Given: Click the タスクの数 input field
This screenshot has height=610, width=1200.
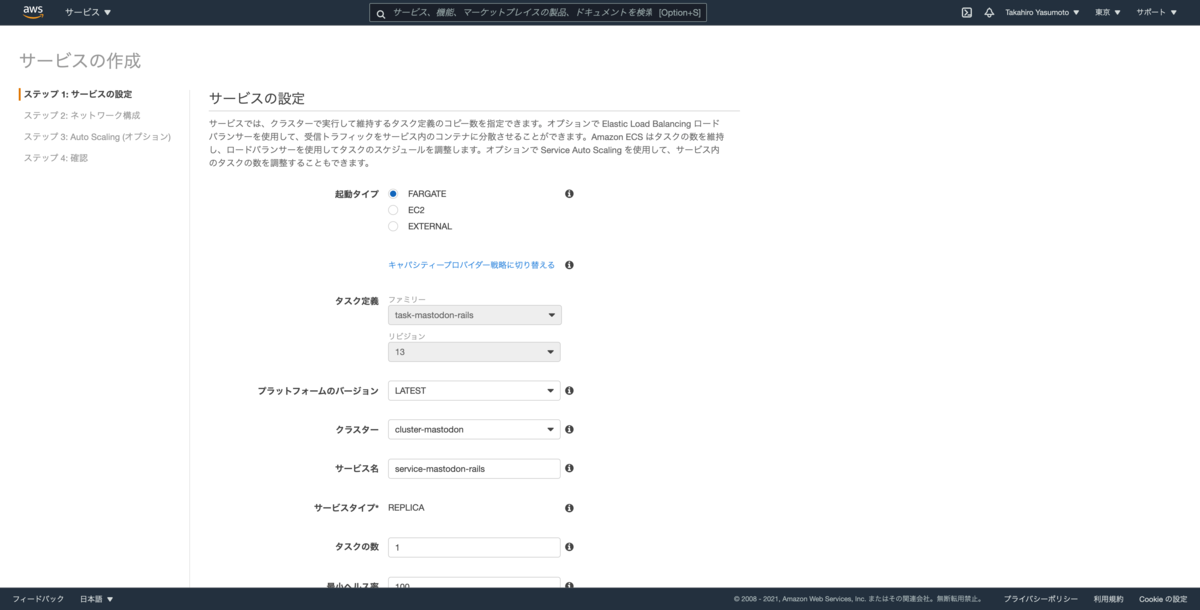Looking at the screenshot, I should pos(474,547).
